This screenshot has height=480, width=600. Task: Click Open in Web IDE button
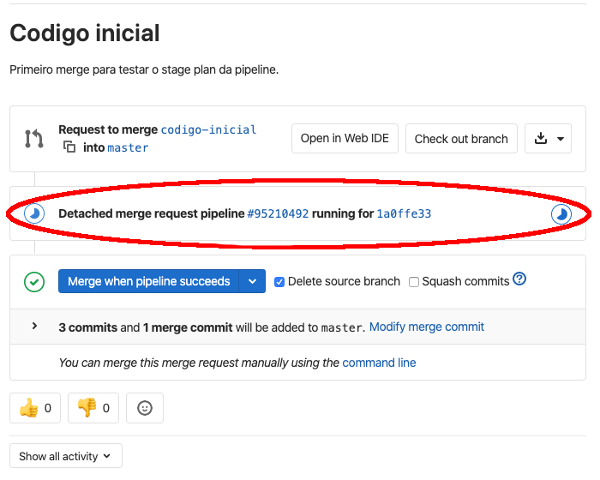(345, 138)
